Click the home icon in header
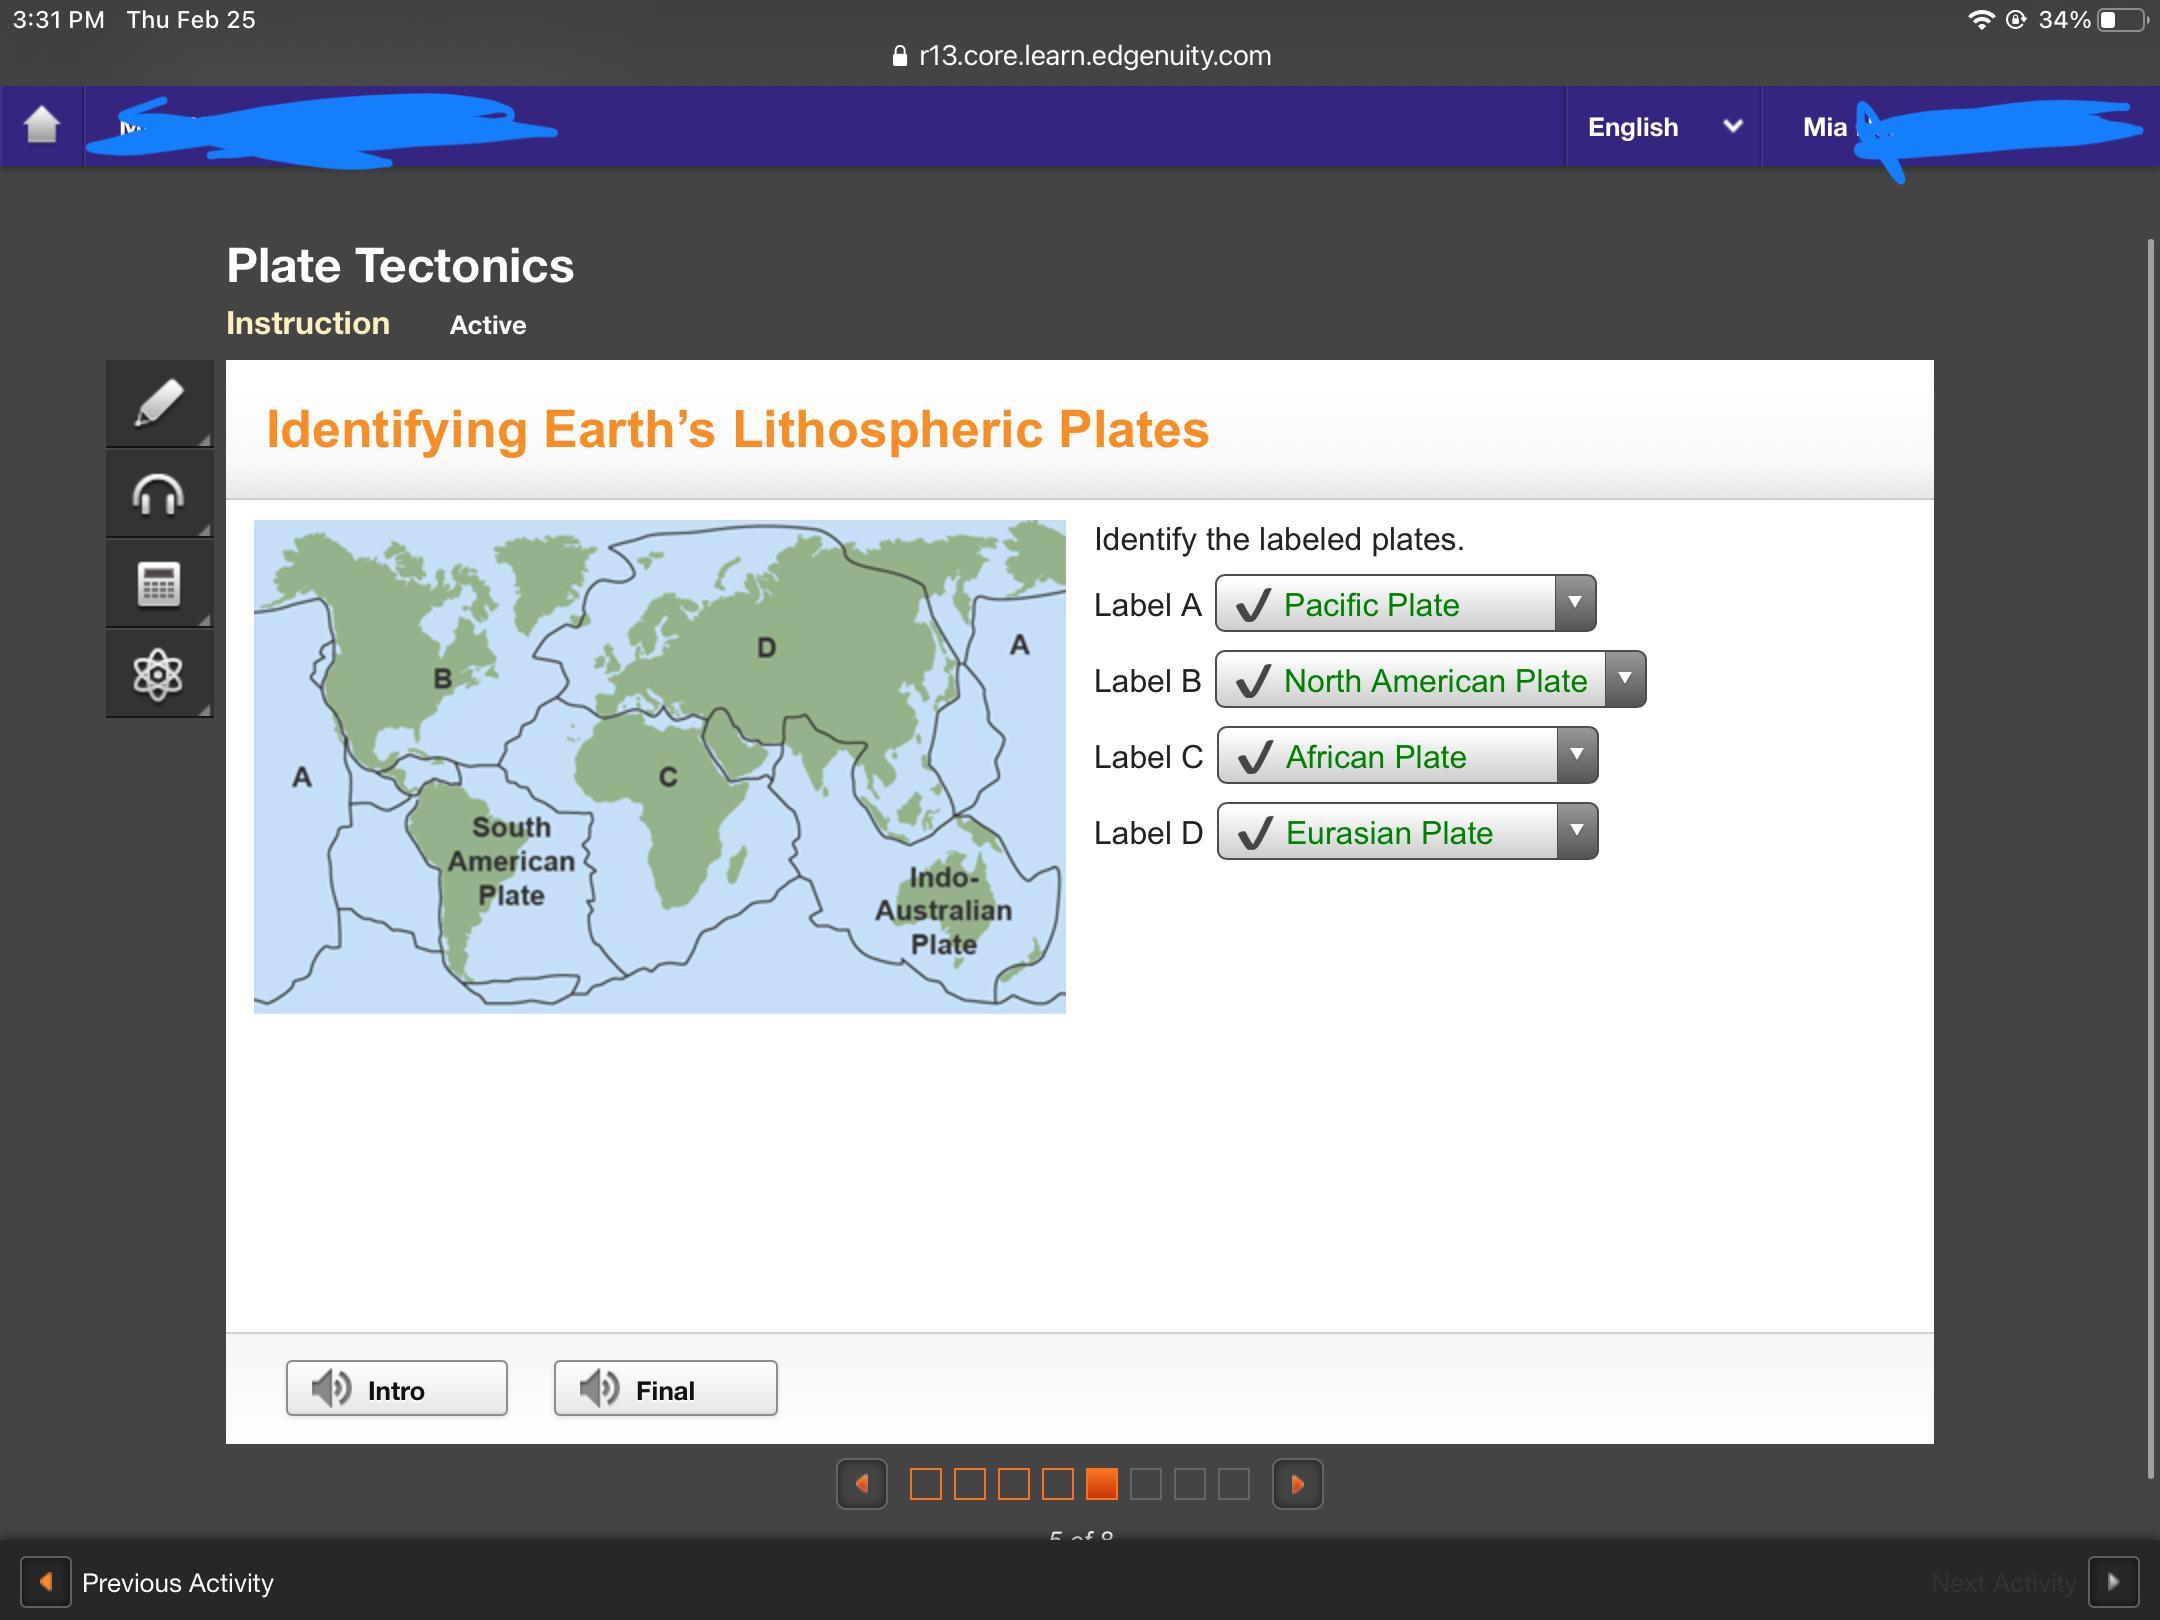 pyautogui.click(x=42, y=126)
